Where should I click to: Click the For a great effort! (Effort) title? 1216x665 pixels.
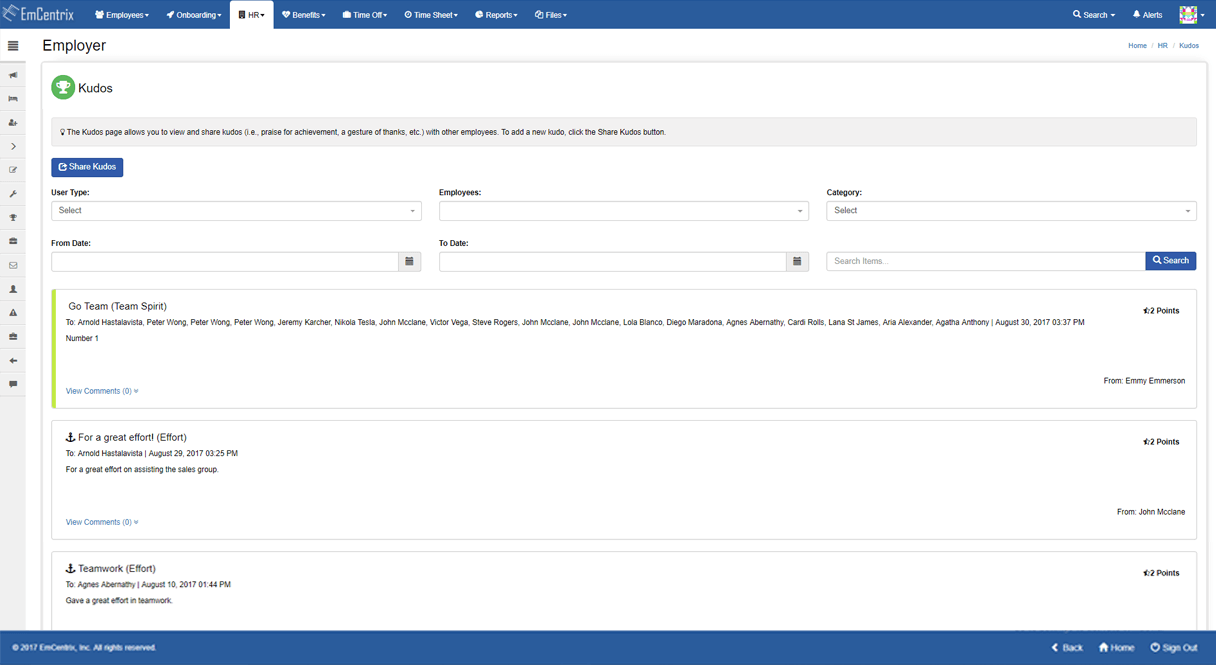(132, 437)
